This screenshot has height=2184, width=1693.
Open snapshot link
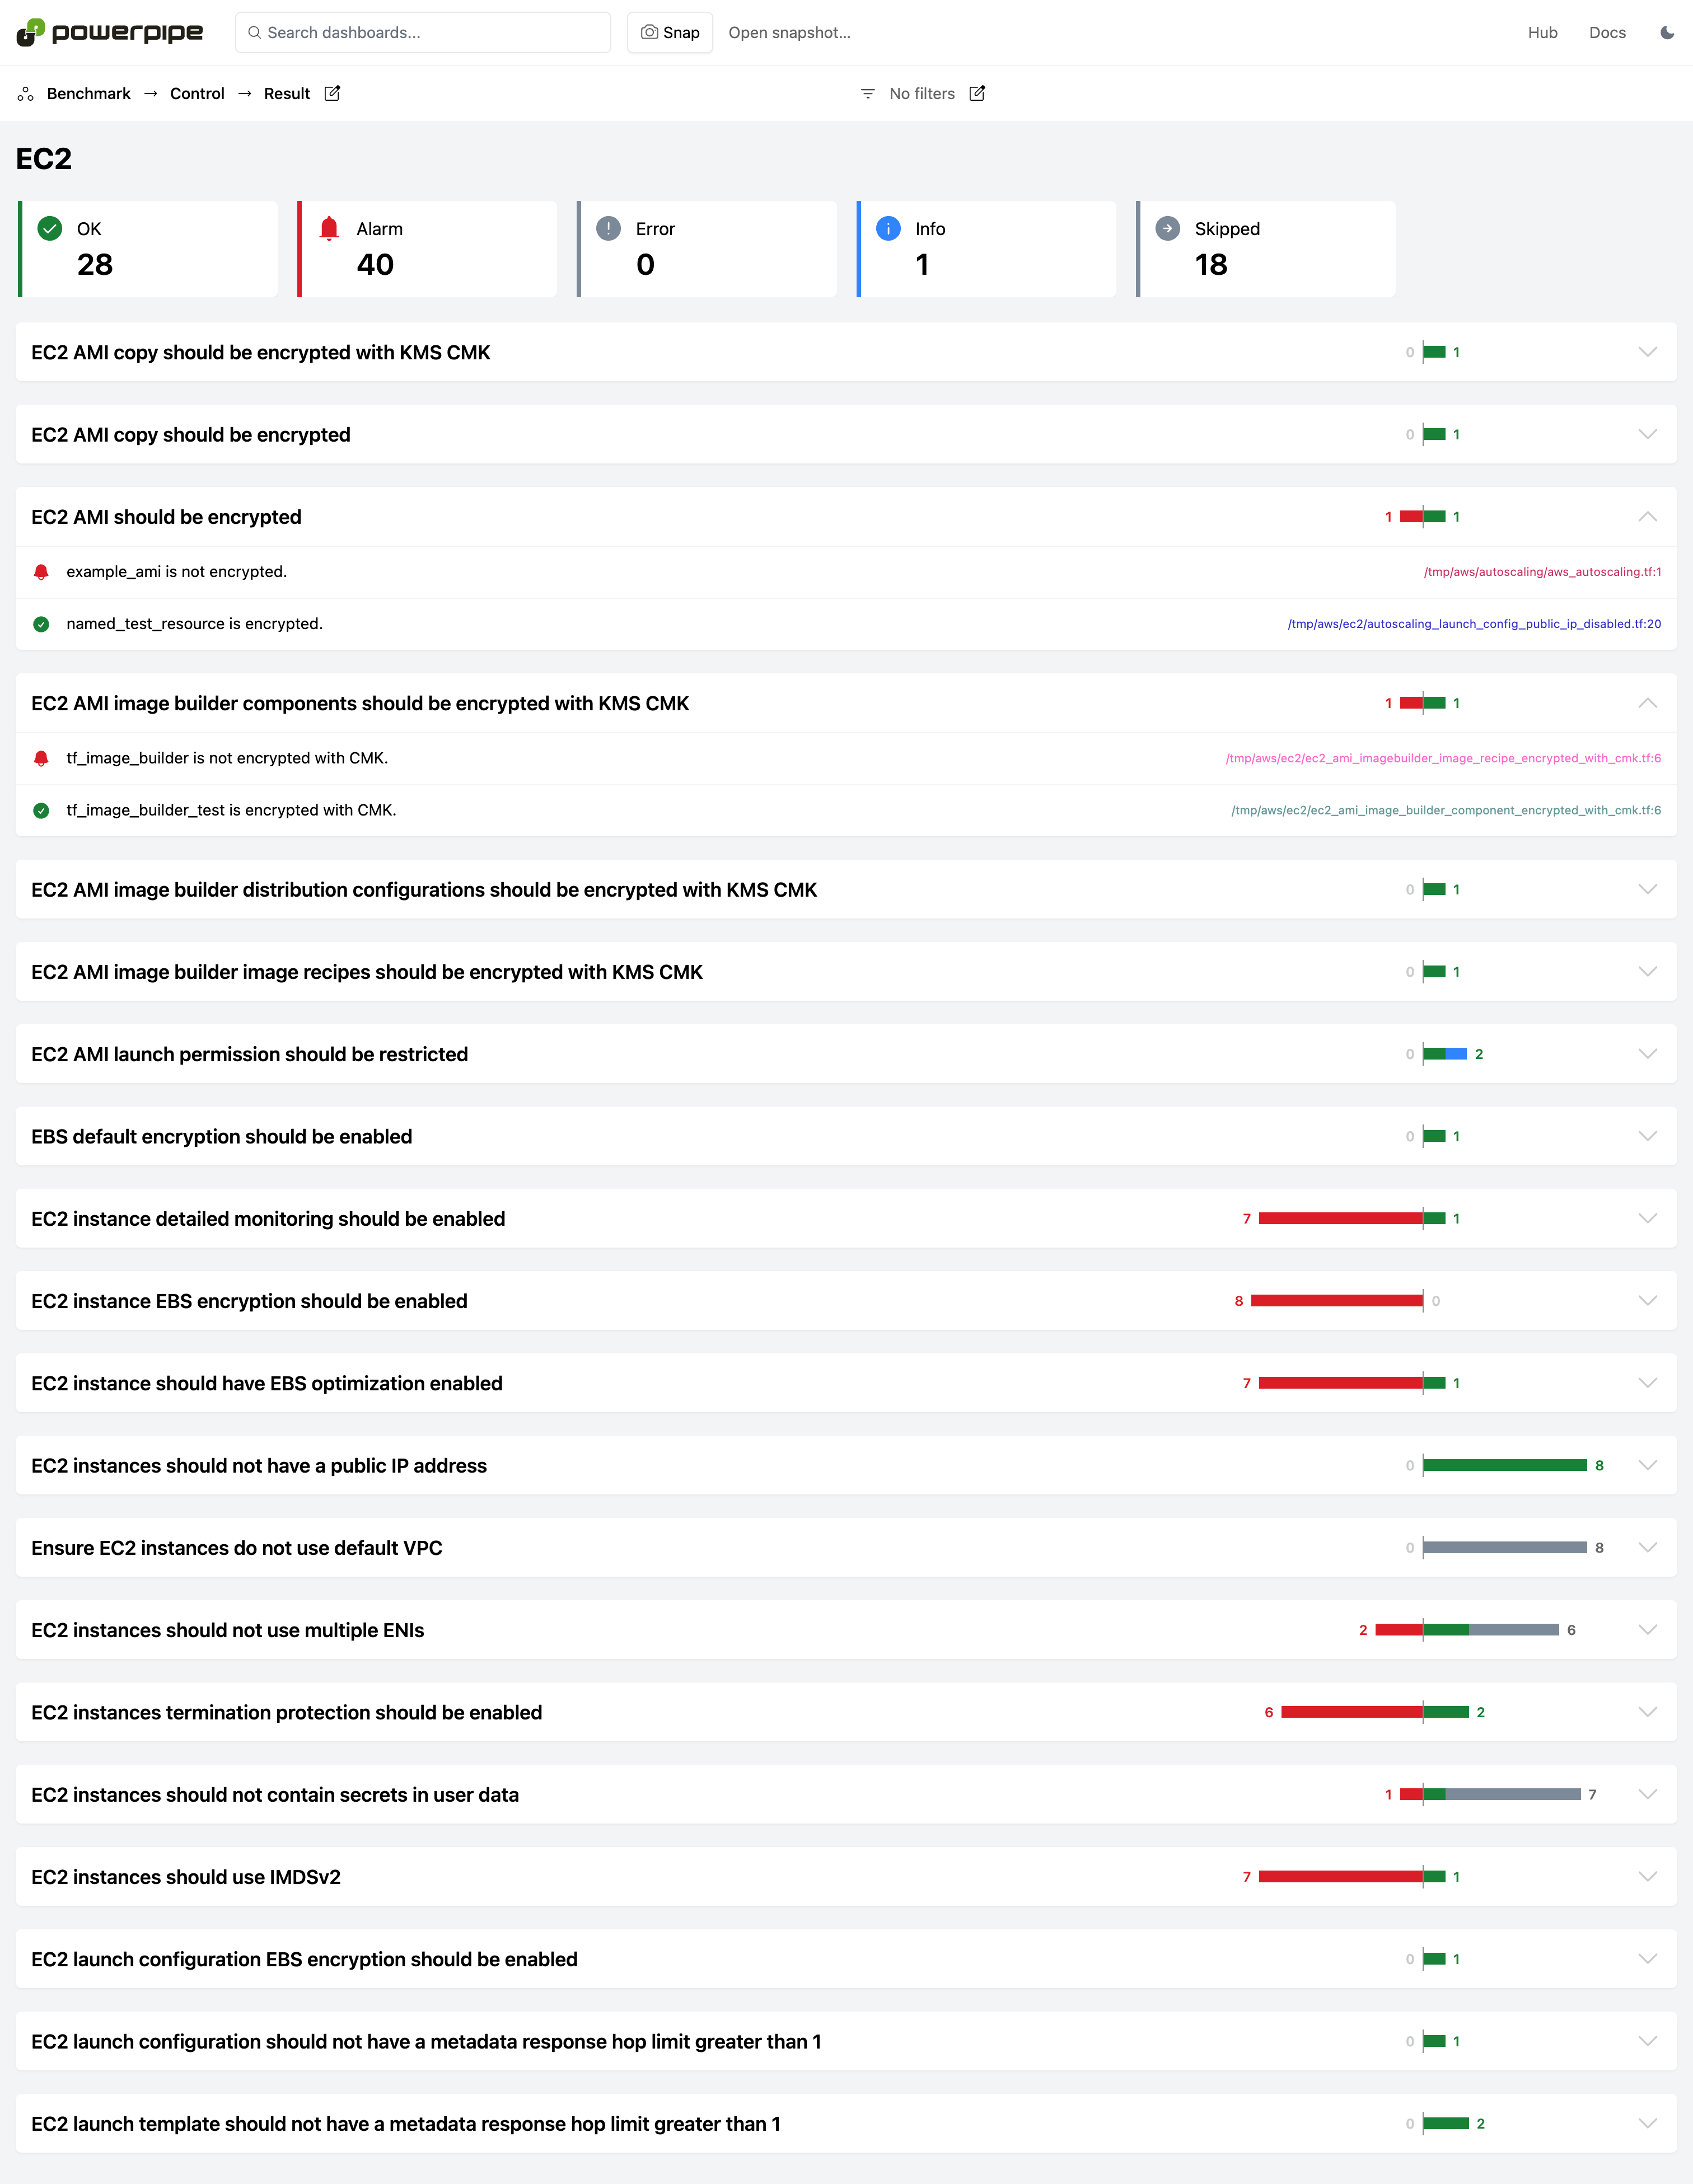coord(789,32)
